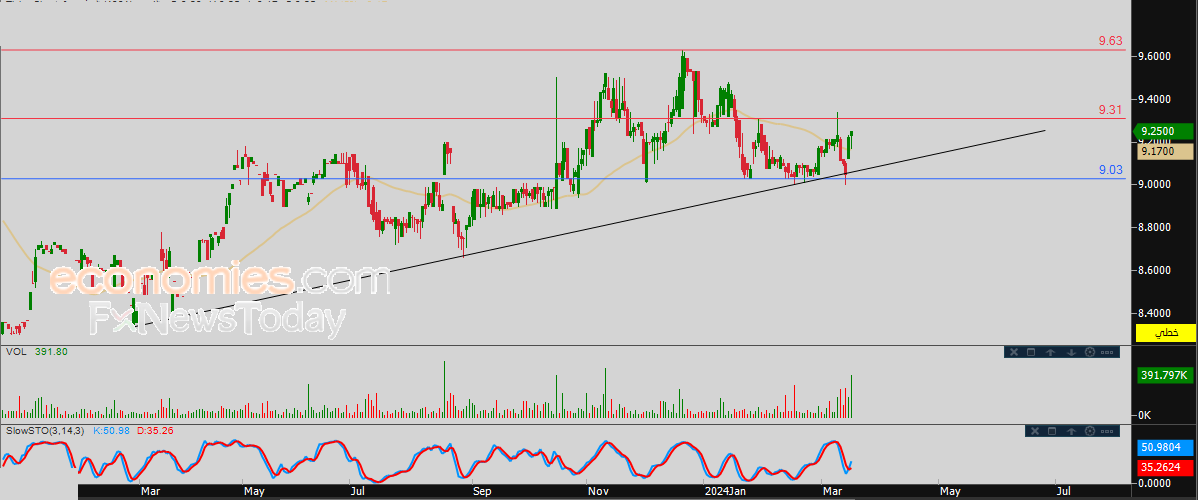Image resolution: width=1198 pixels, height=500 pixels.
Task: Click the K:50.98 stochastic value
Action: pyautogui.click(x=111, y=430)
